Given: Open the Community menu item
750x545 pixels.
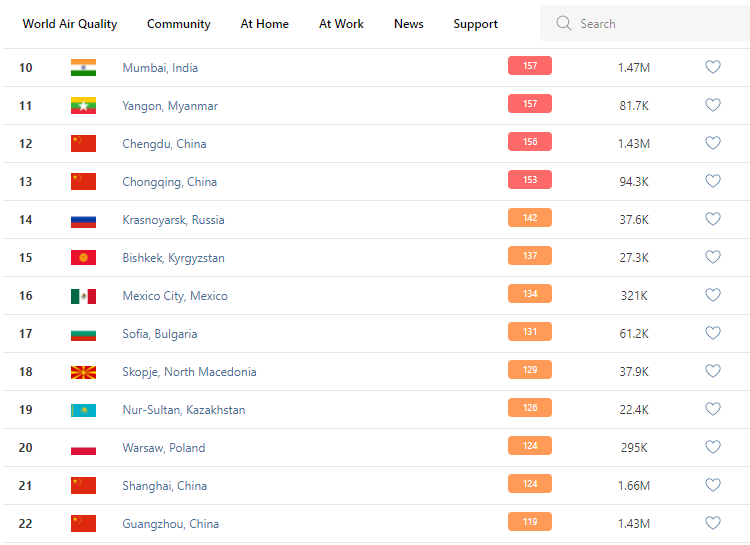Looking at the screenshot, I should (179, 24).
